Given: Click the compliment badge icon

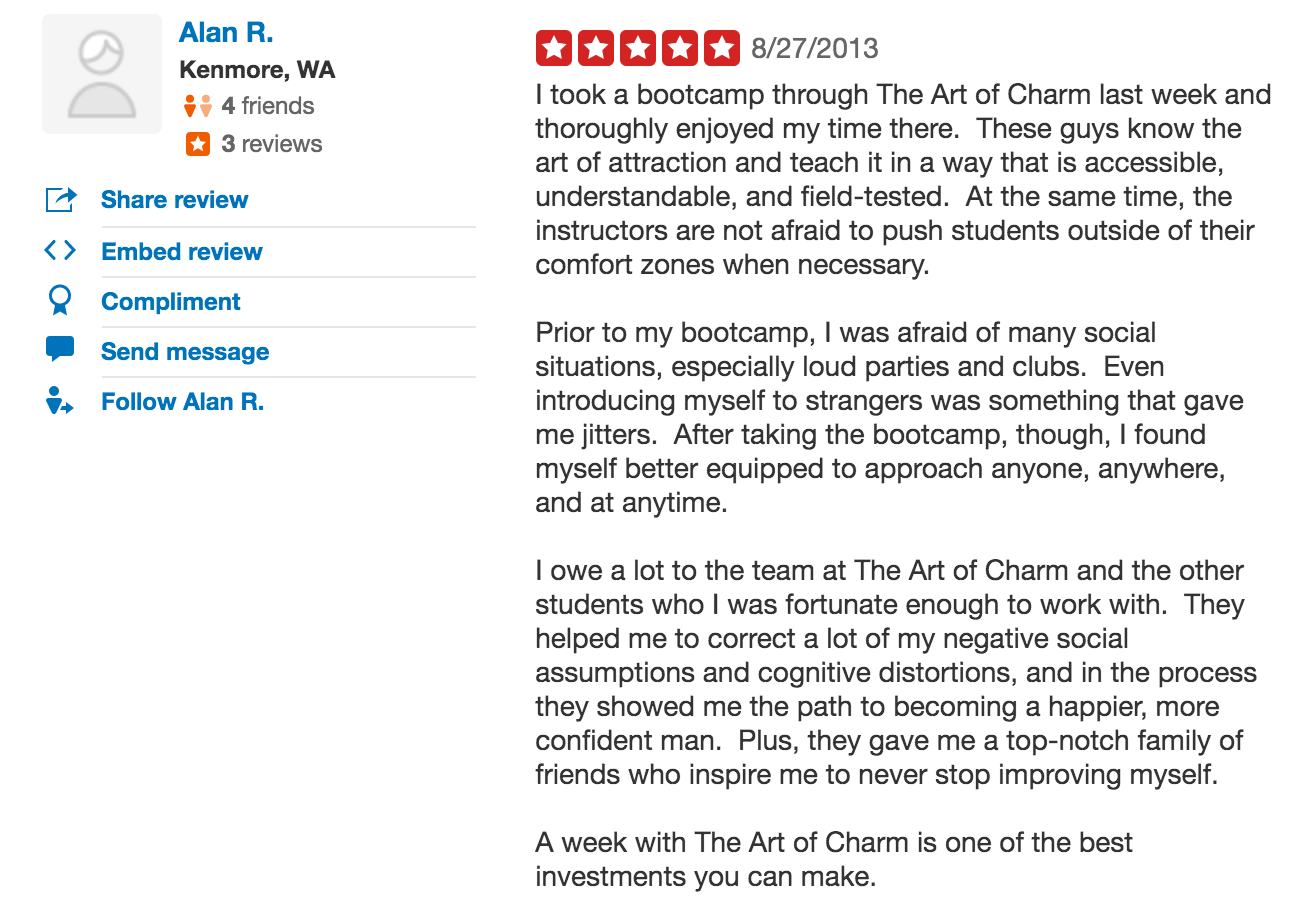Looking at the screenshot, I should tap(60, 301).
